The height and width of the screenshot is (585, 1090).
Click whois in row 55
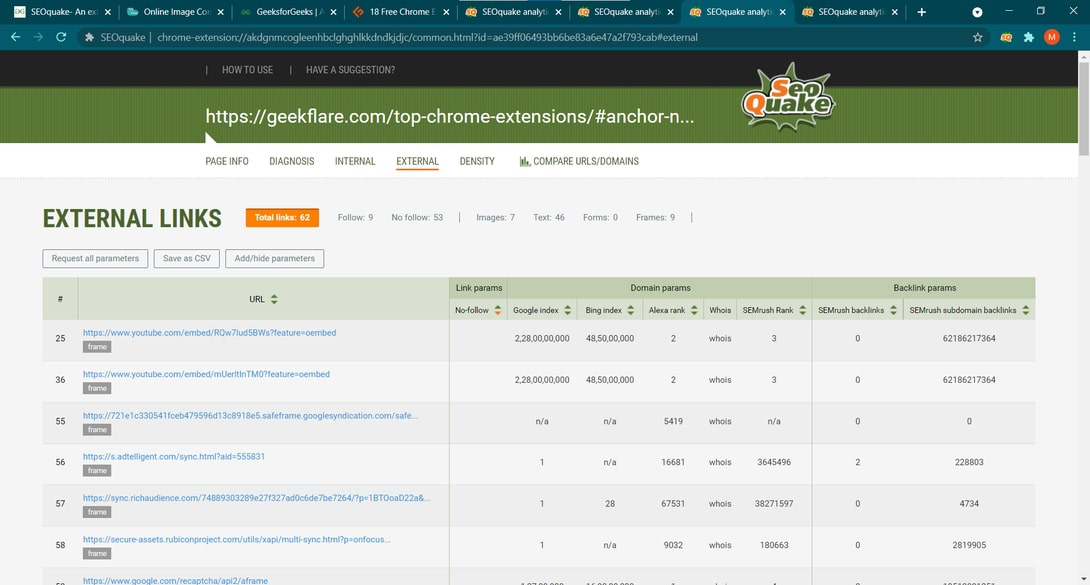tap(719, 421)
